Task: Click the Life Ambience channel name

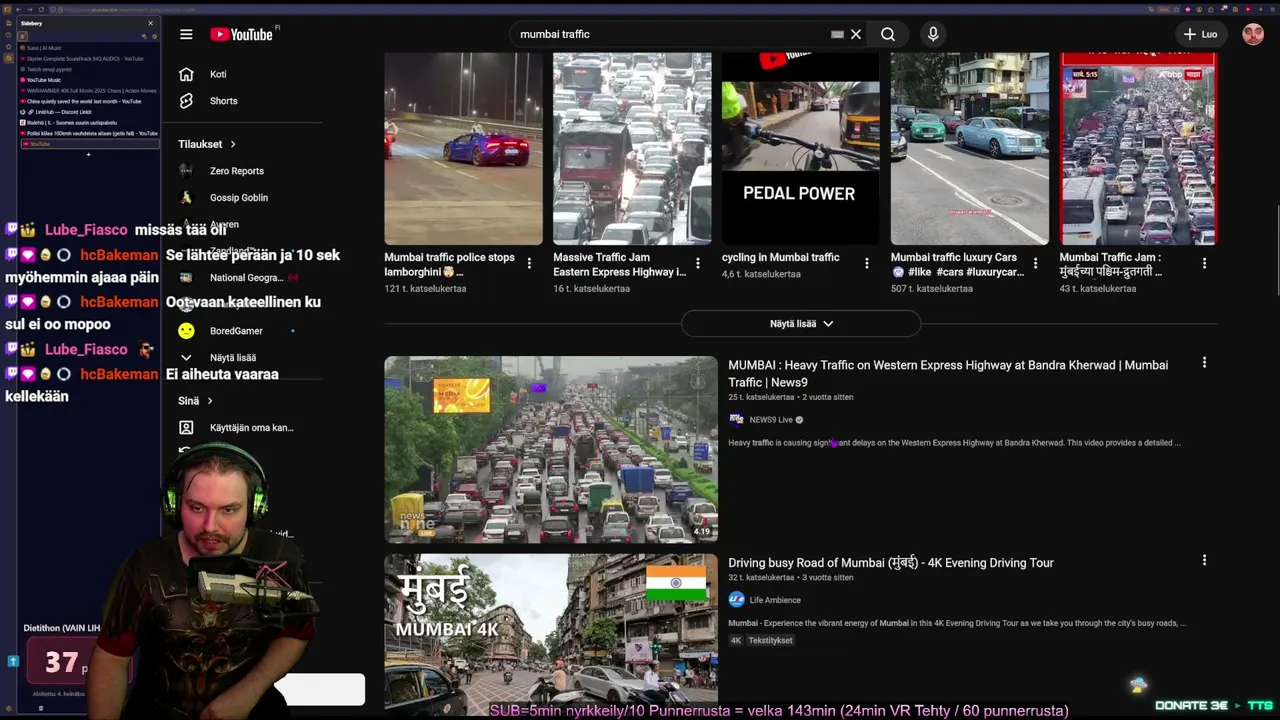Action: (x=775, y=600)
